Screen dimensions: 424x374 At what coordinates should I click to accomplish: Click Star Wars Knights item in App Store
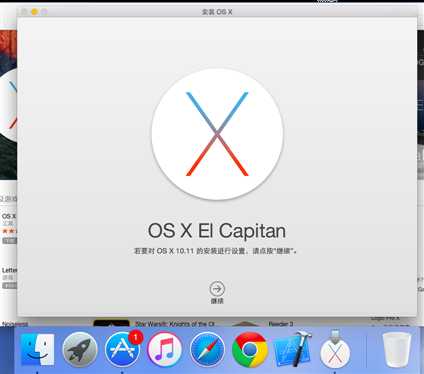point(175,324)
